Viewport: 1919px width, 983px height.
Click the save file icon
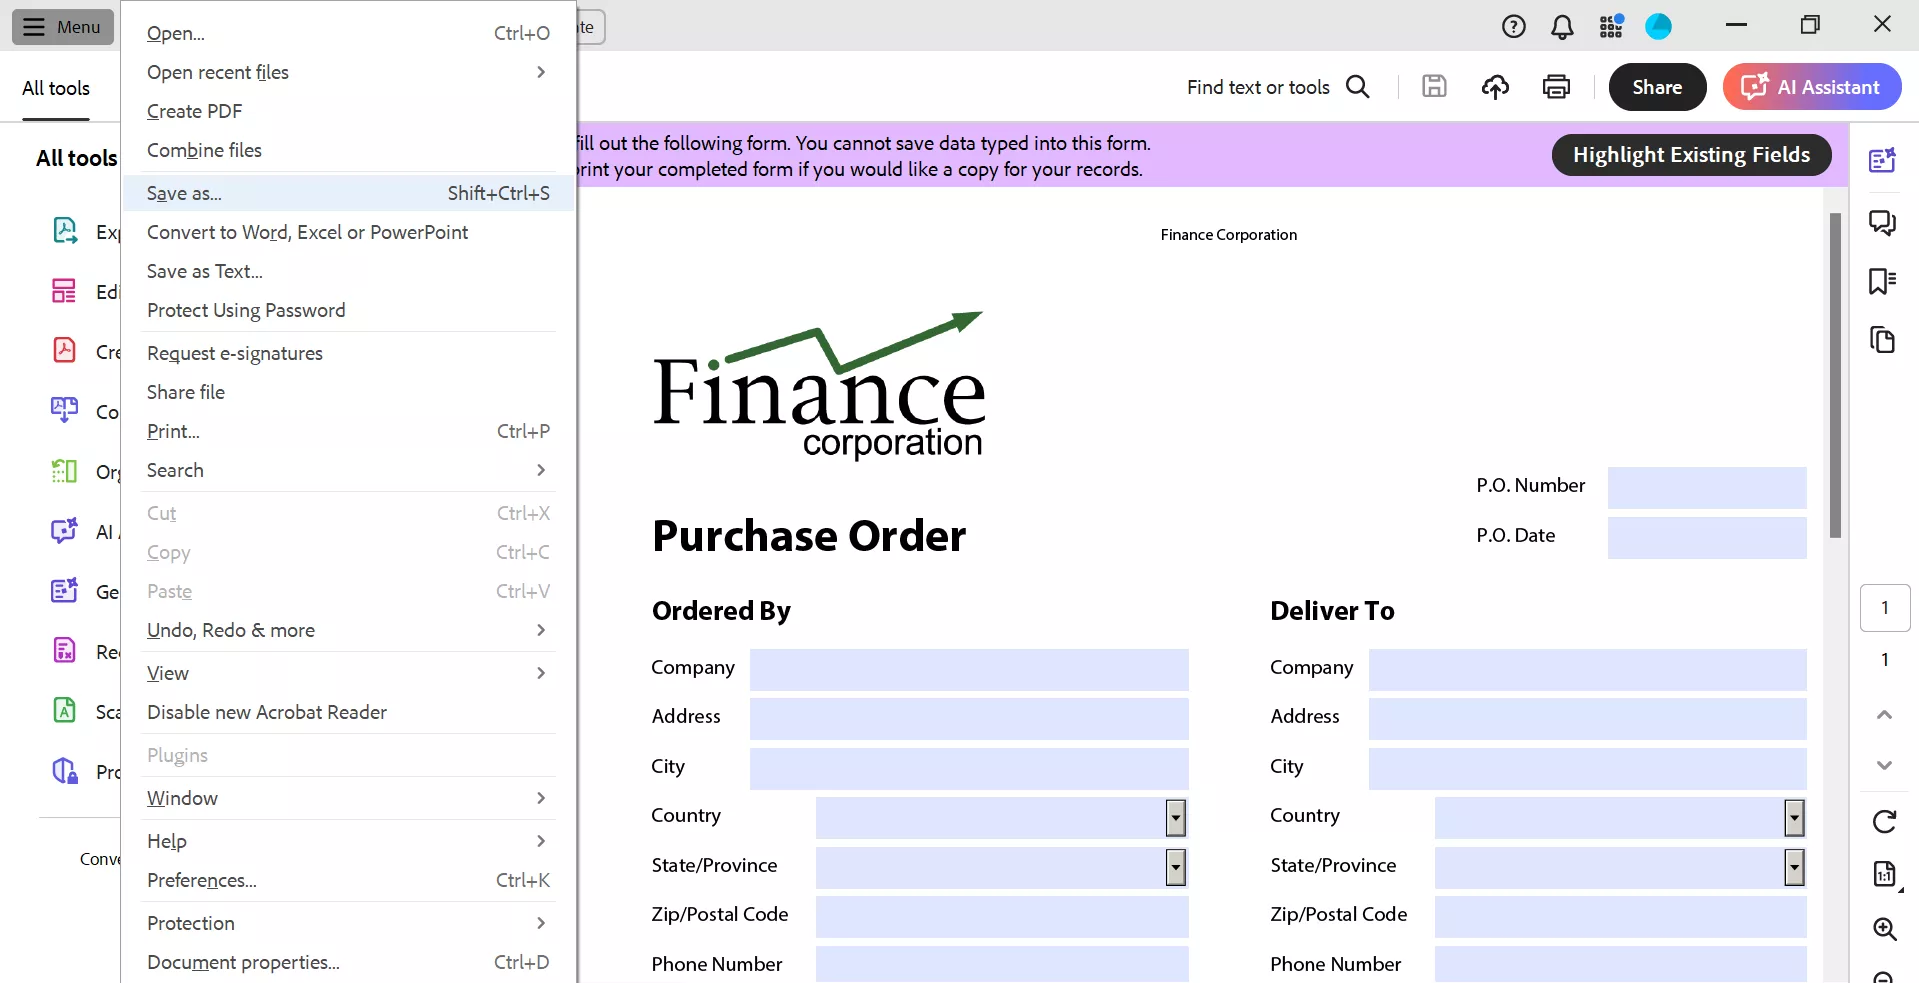click(x=1434, y=87)
